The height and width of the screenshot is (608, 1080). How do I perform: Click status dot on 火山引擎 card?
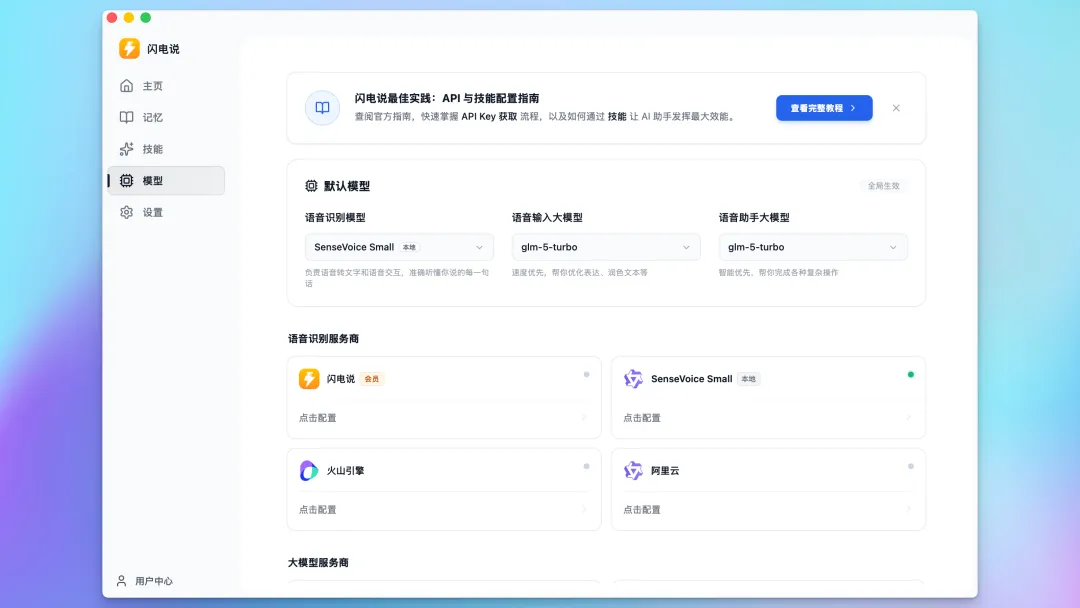(586, 466)
